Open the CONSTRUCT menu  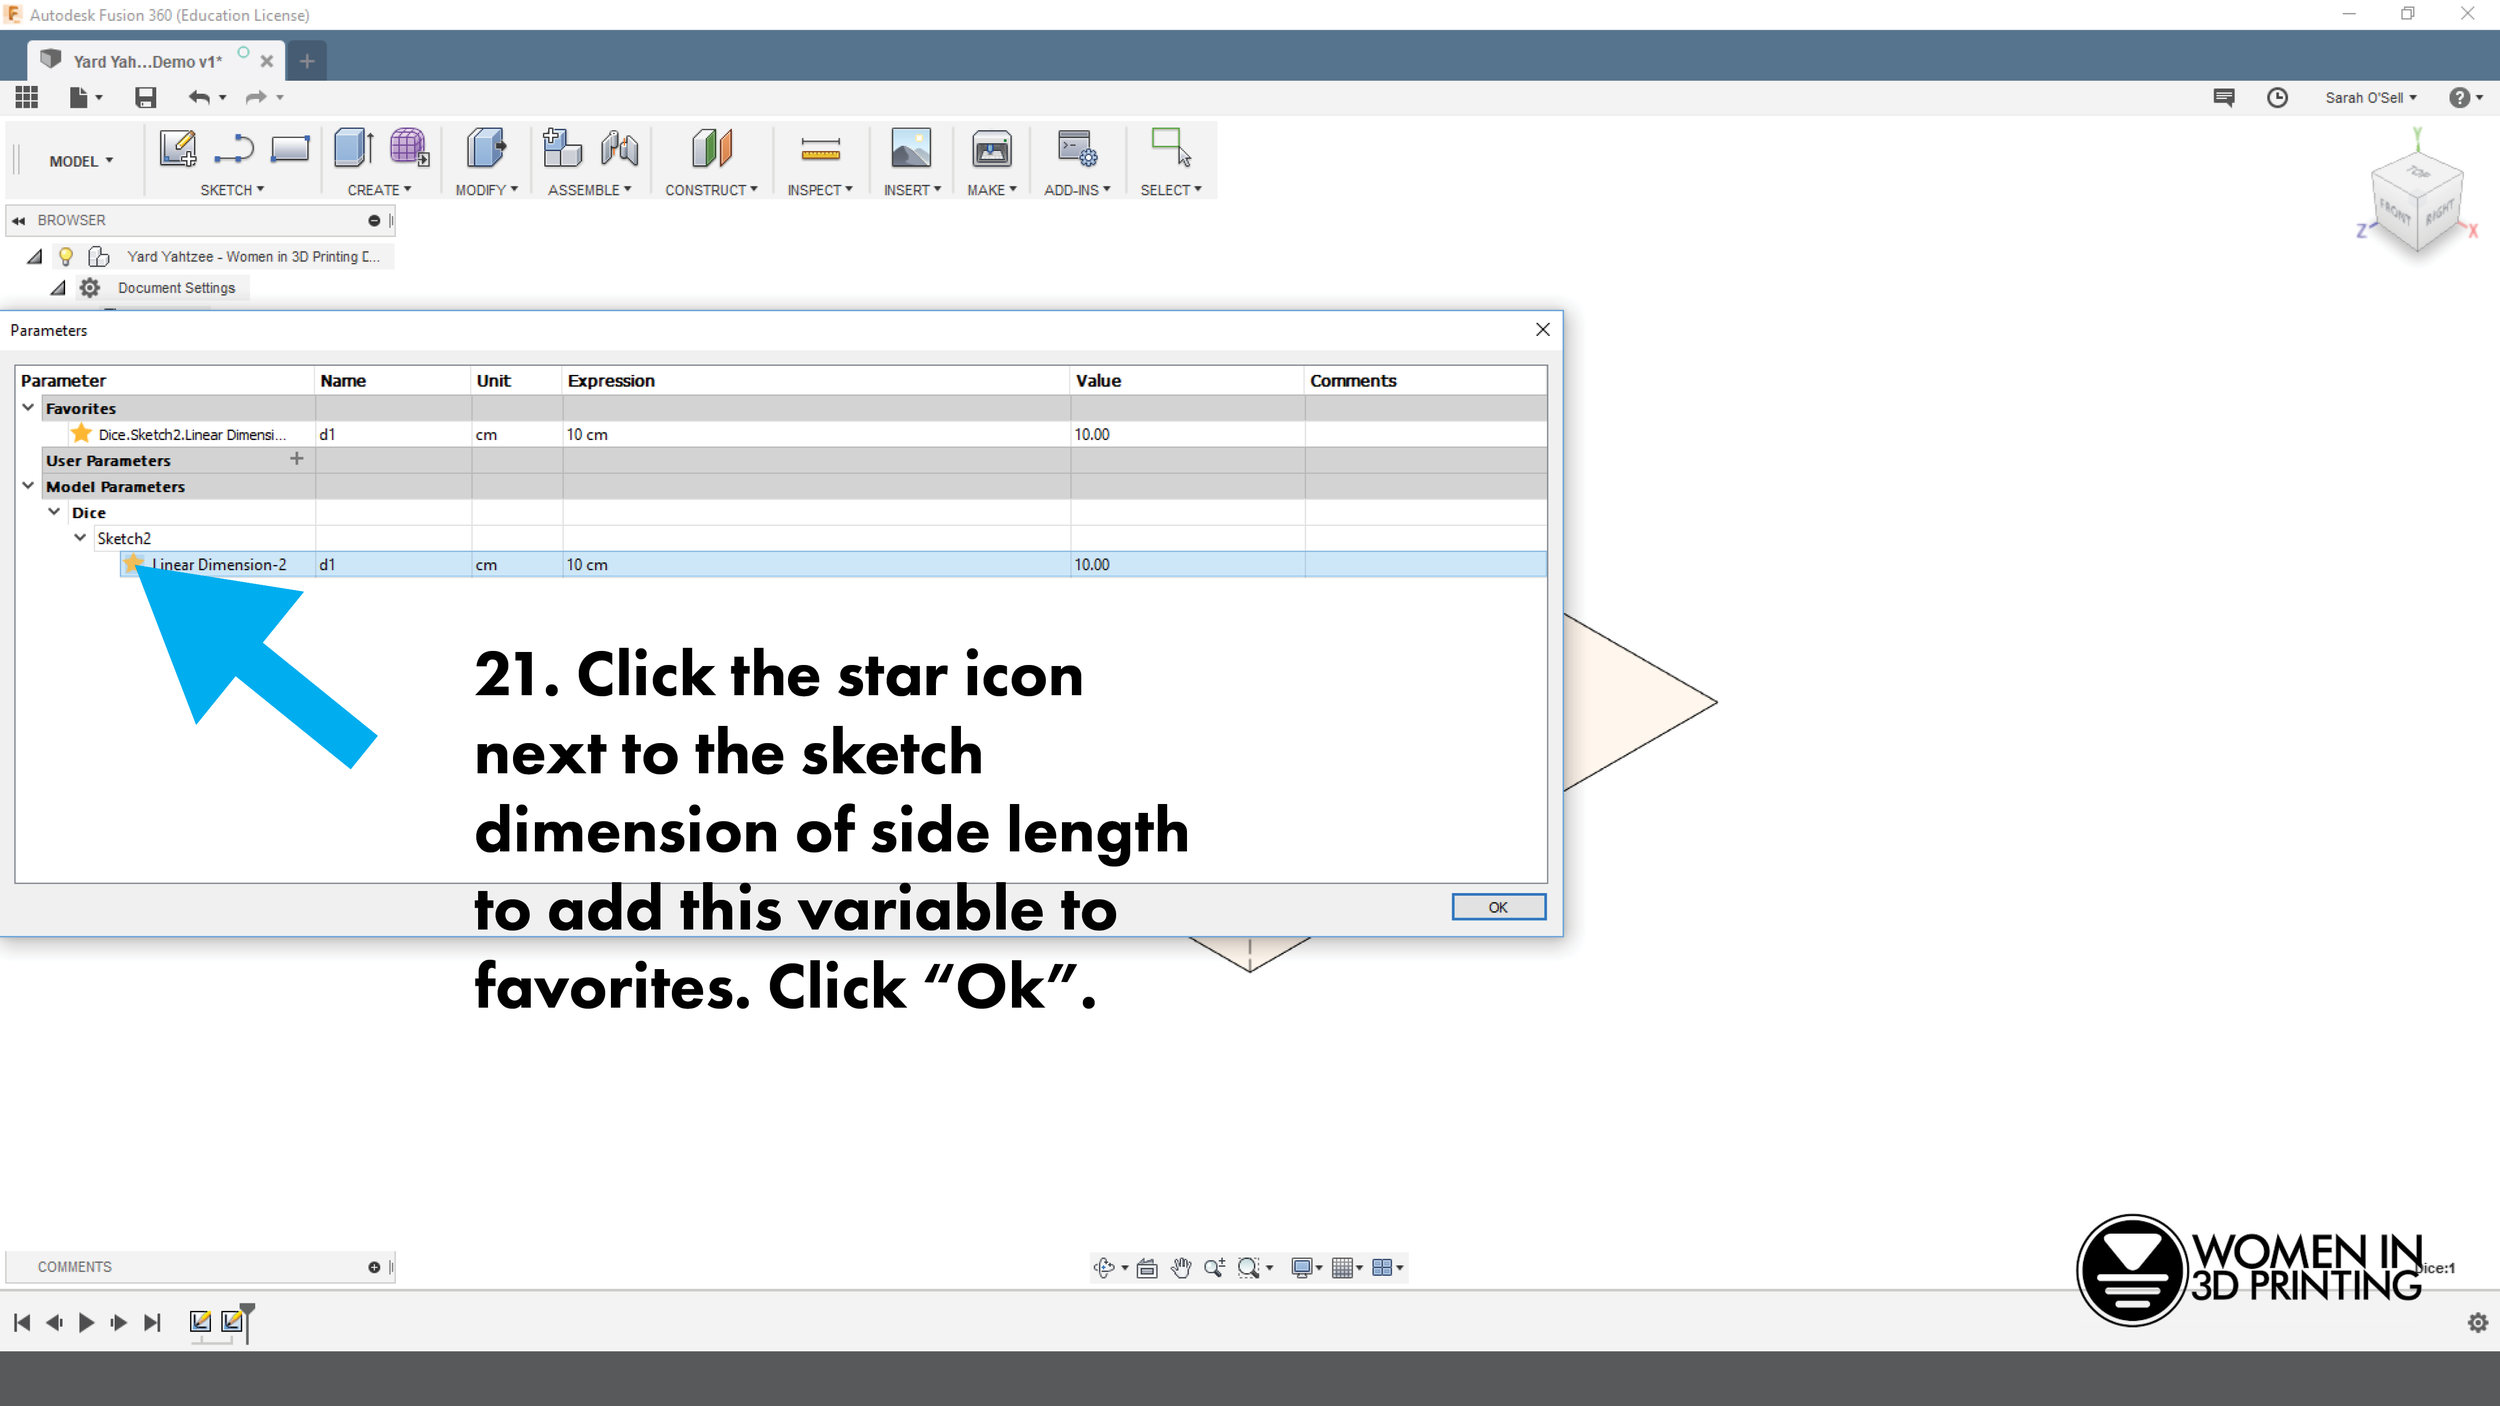[x=711, y=190]
